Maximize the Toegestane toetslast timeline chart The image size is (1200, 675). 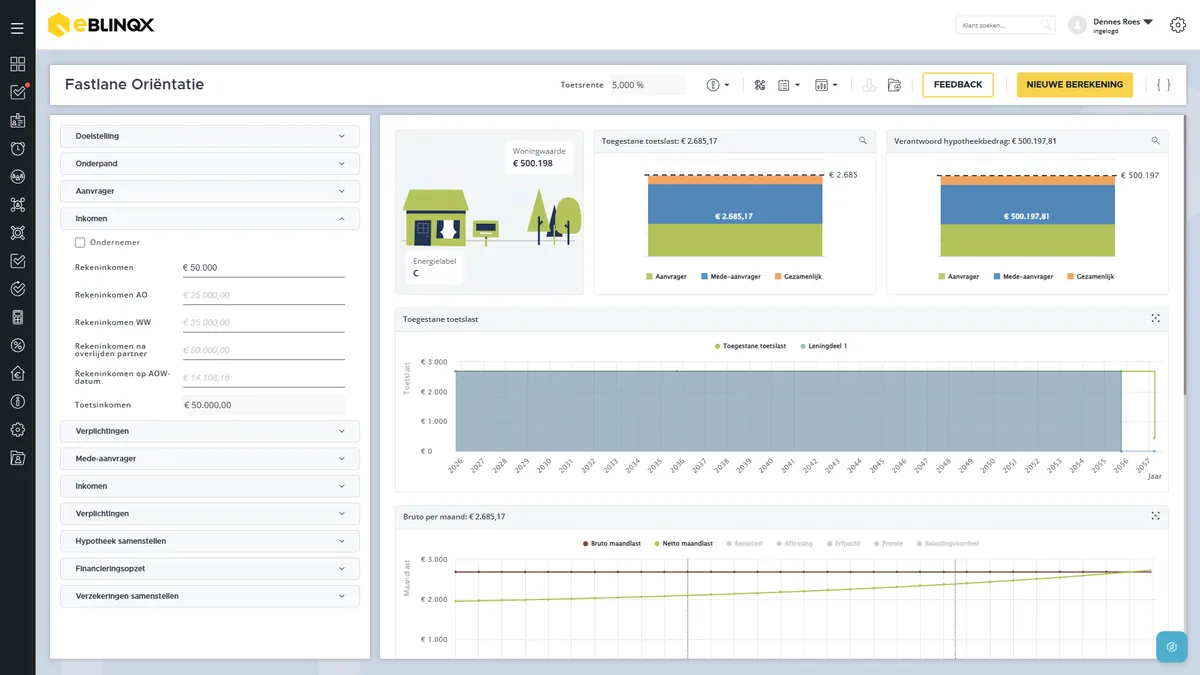1155,319
